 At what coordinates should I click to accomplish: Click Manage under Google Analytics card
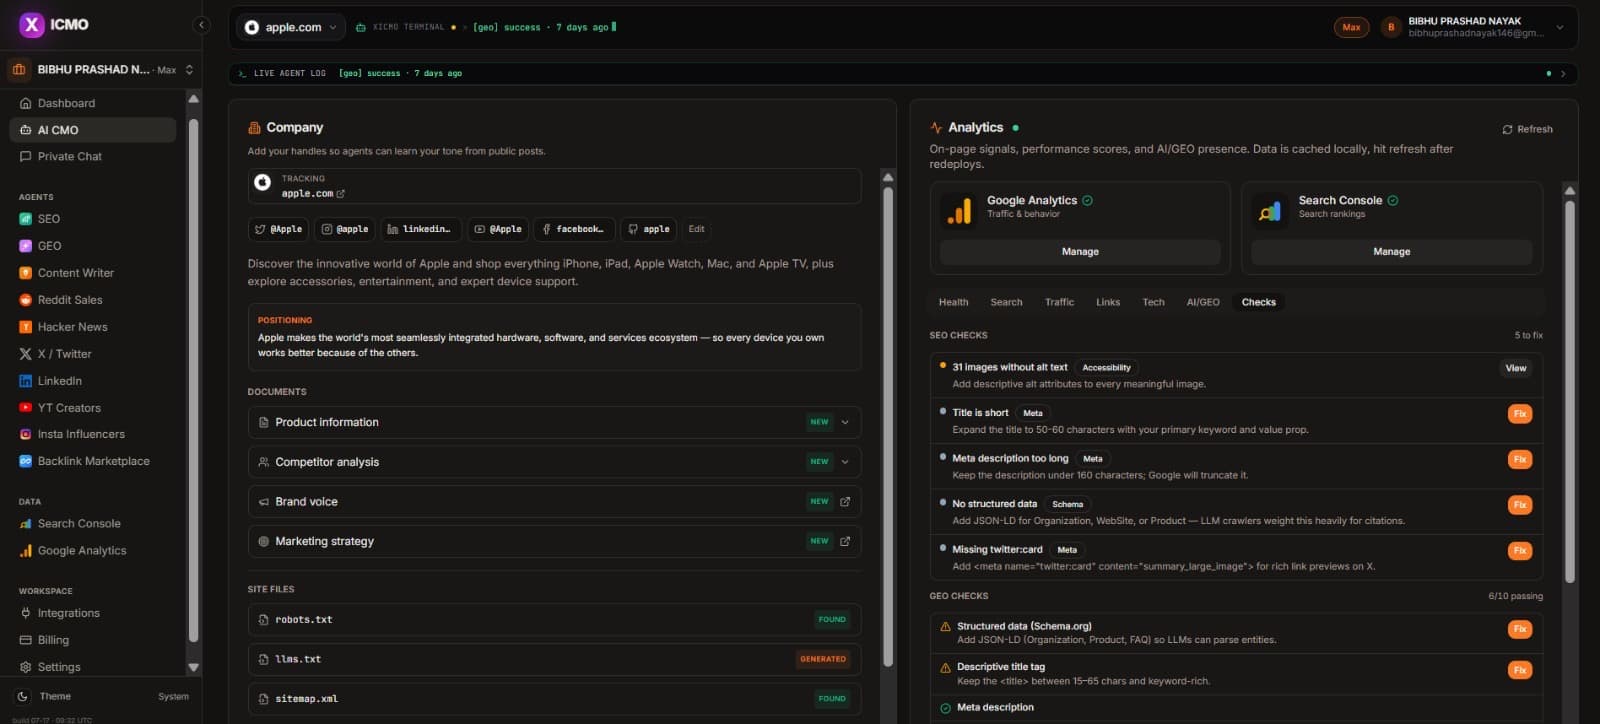[1080, 252]
